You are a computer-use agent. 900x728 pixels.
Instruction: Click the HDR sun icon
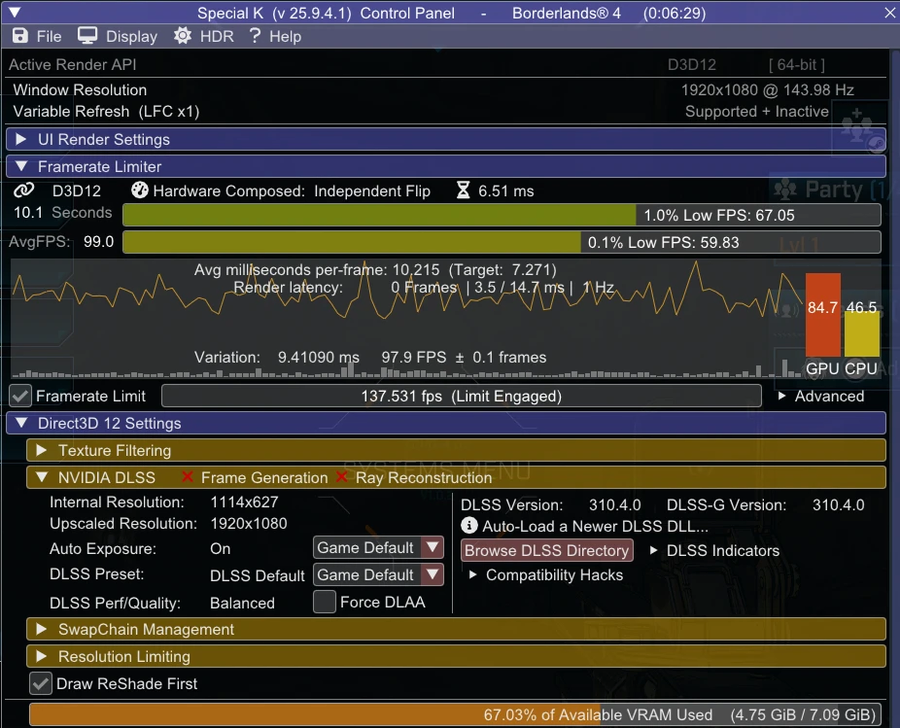pos(182,36)
